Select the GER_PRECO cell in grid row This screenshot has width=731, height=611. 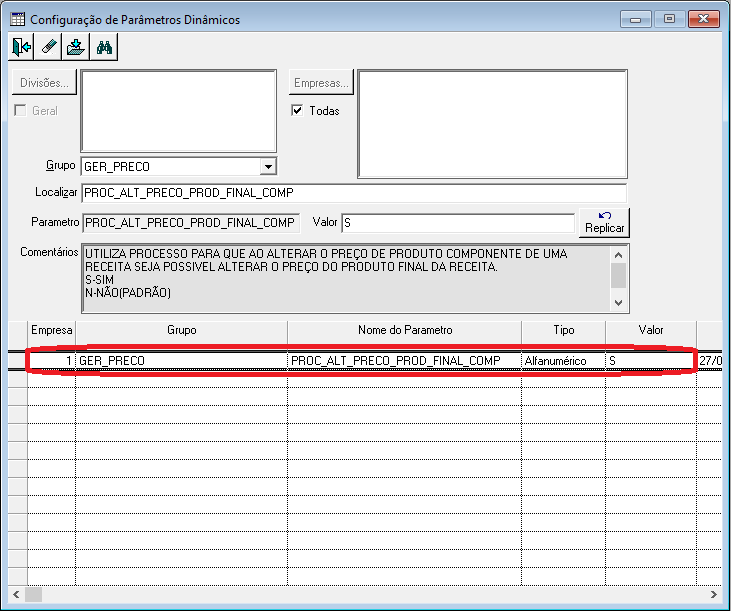pyautogui.click(x=181, y=360)
